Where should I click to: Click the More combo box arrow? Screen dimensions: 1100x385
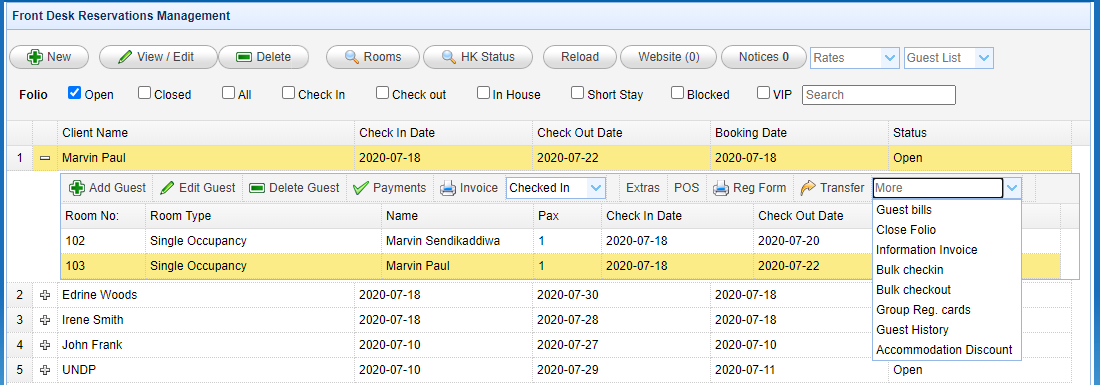click(1012, 188)
